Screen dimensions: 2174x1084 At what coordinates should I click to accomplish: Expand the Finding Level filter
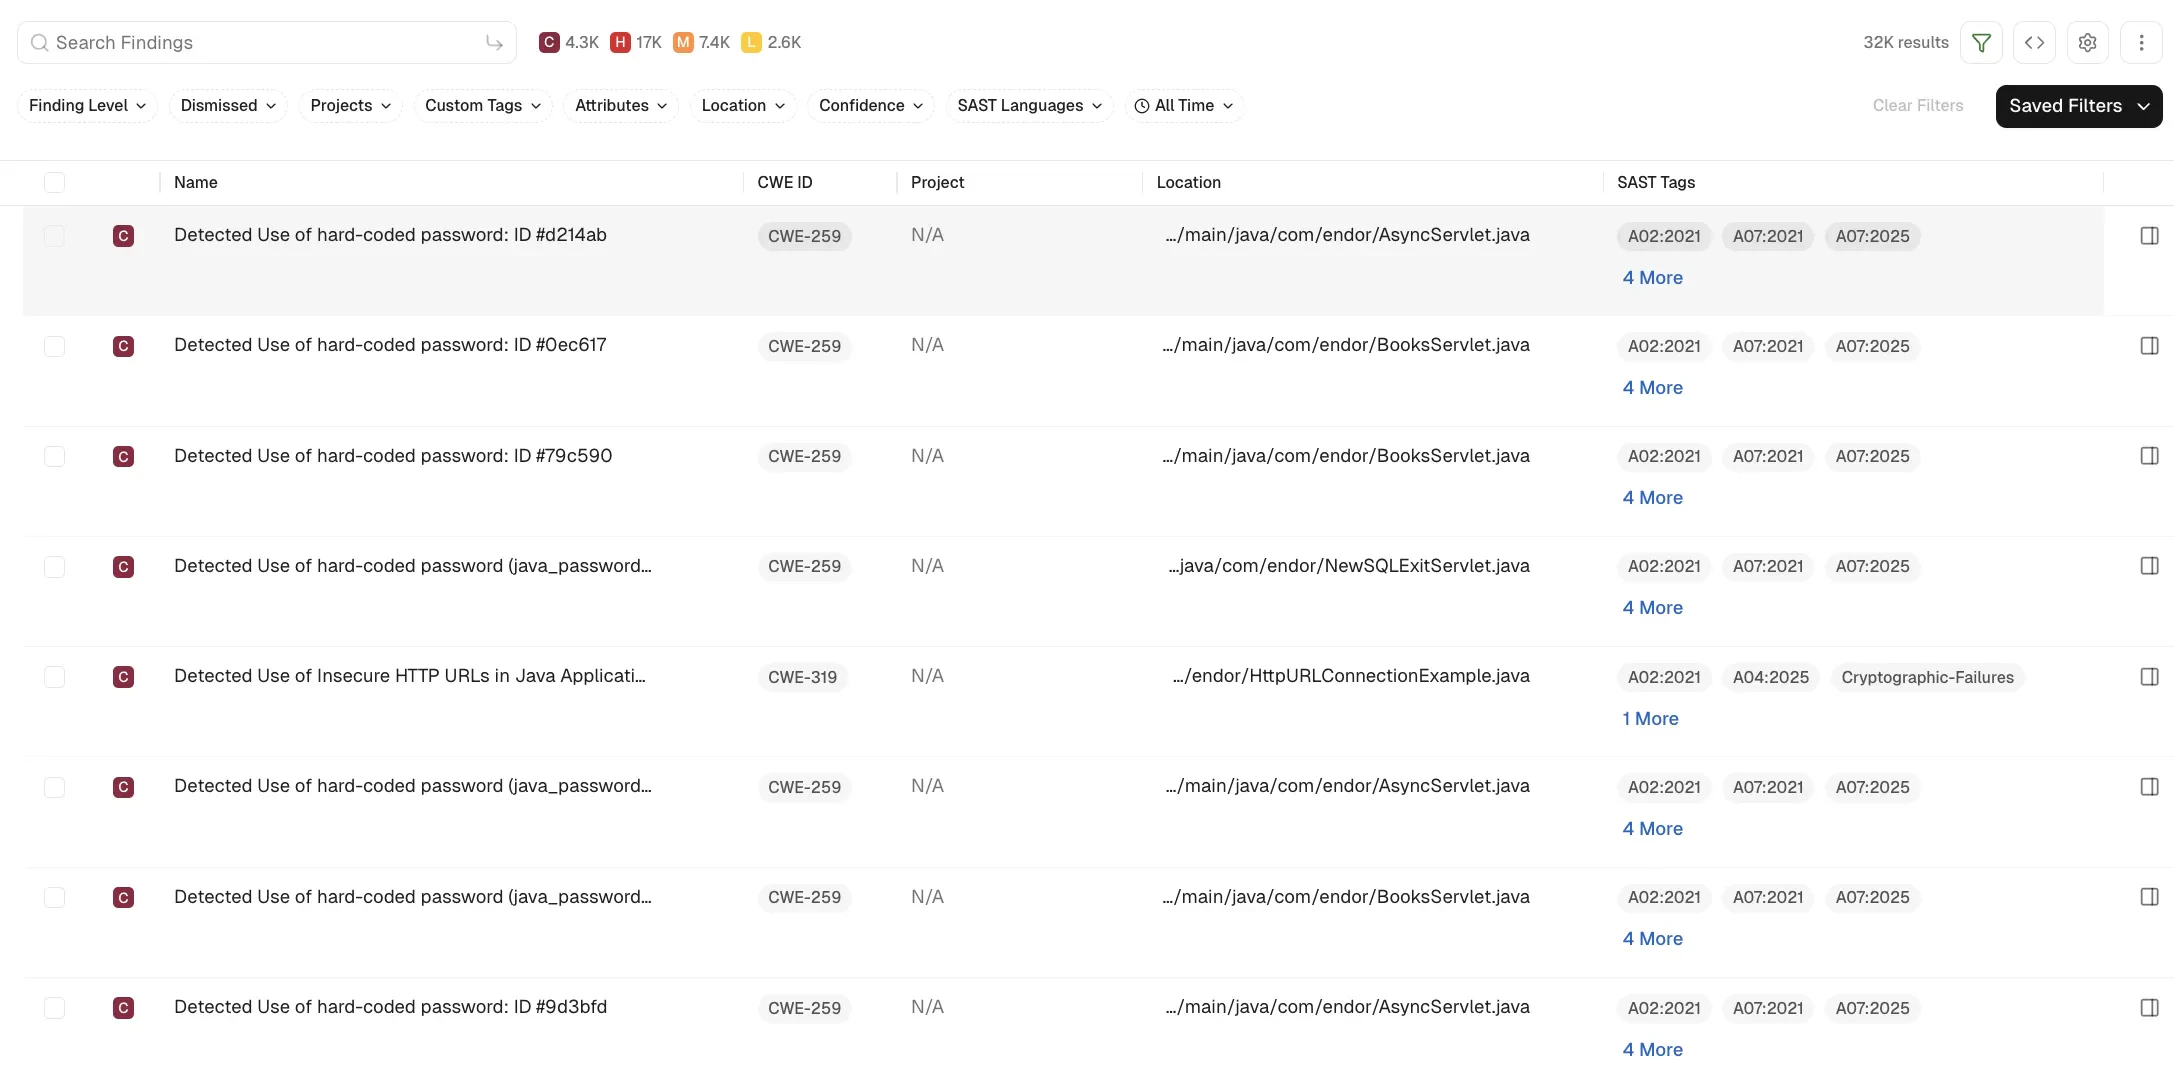[87, 105]
